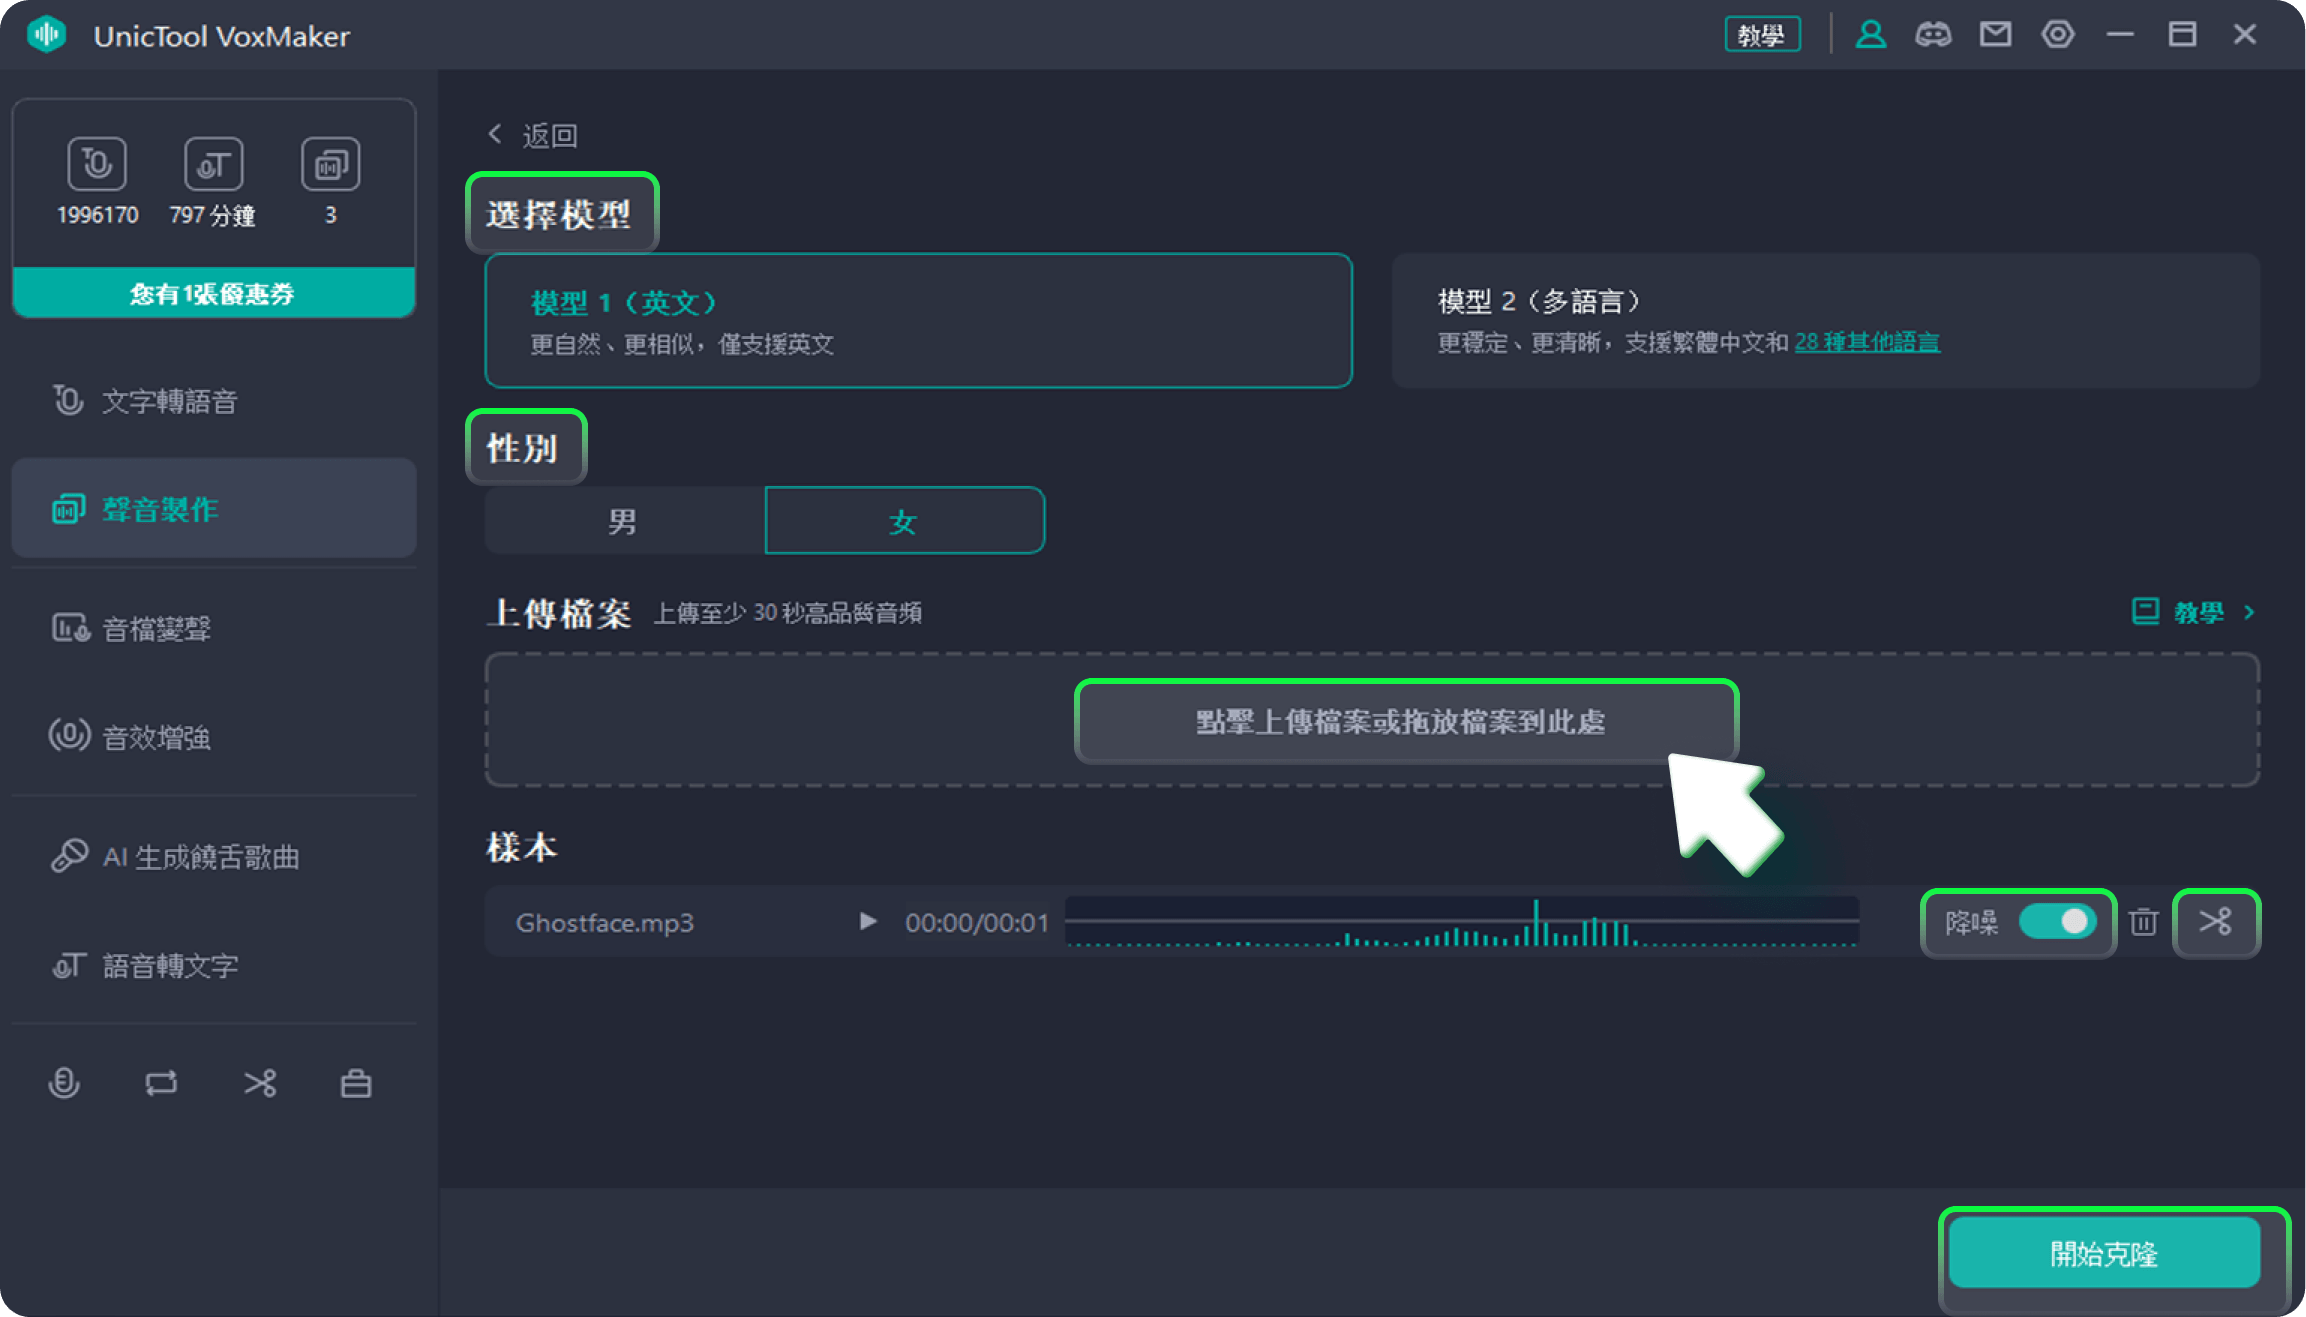Click the 您有1張優惠券 coupon banner
This screenshot has height=1317, width=2306.
tap(213, 293)
